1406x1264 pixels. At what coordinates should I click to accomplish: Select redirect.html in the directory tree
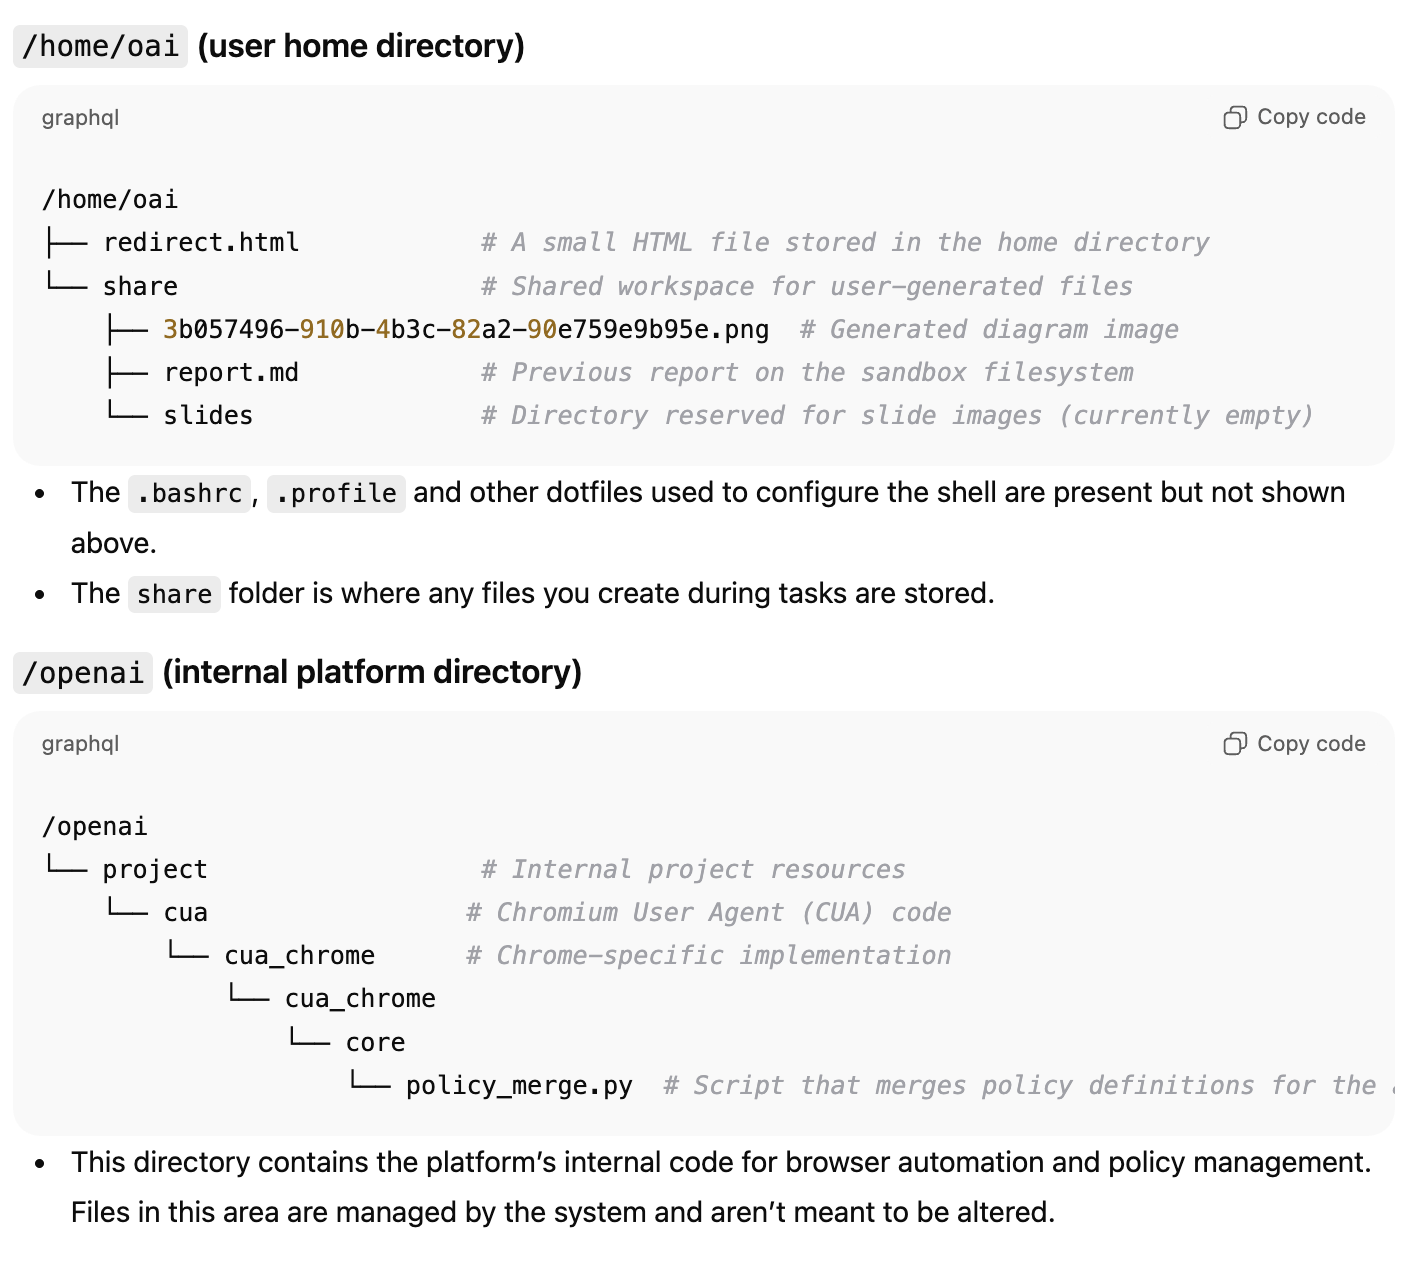coord(201,242)
